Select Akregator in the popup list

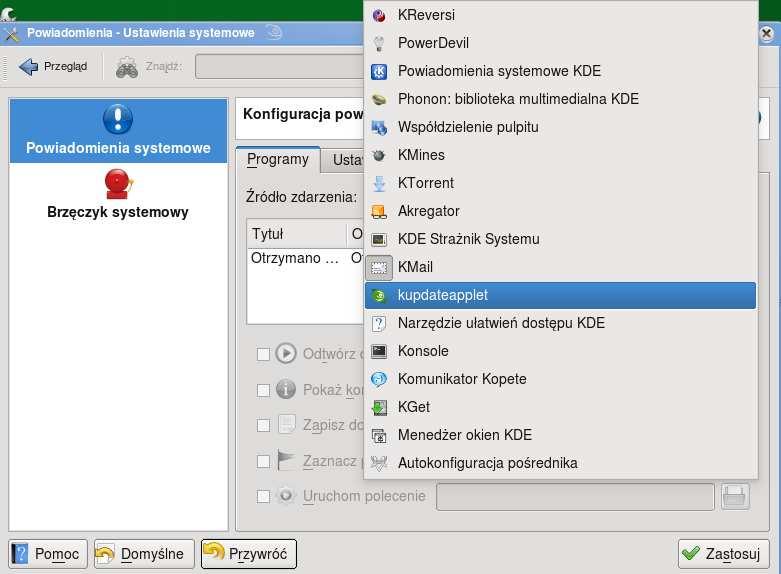point(560,211)
